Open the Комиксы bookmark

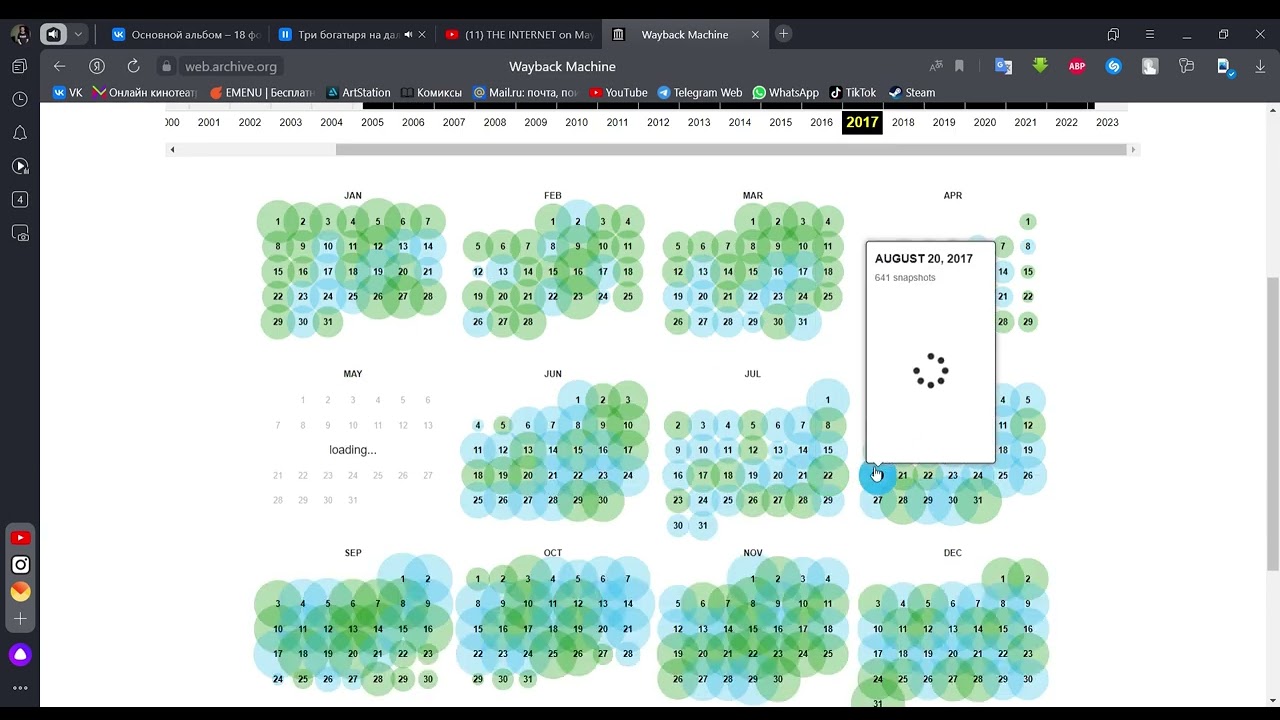431,92
